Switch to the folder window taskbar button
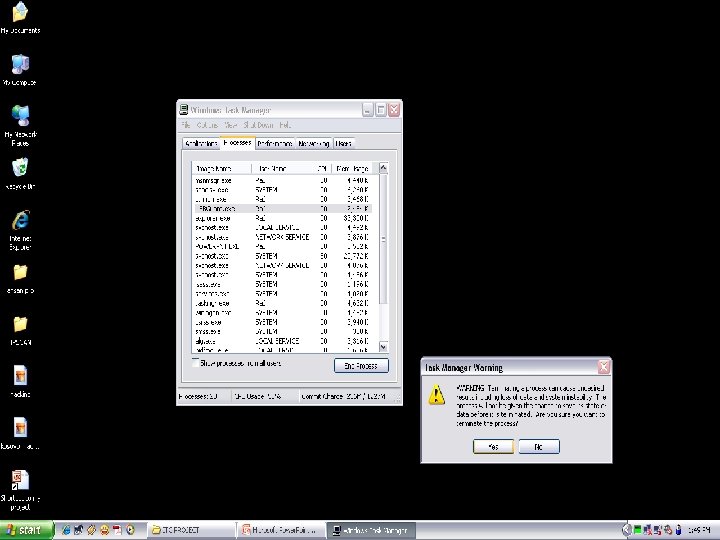This screenshot has height=540, width=720. click(191, 530)
